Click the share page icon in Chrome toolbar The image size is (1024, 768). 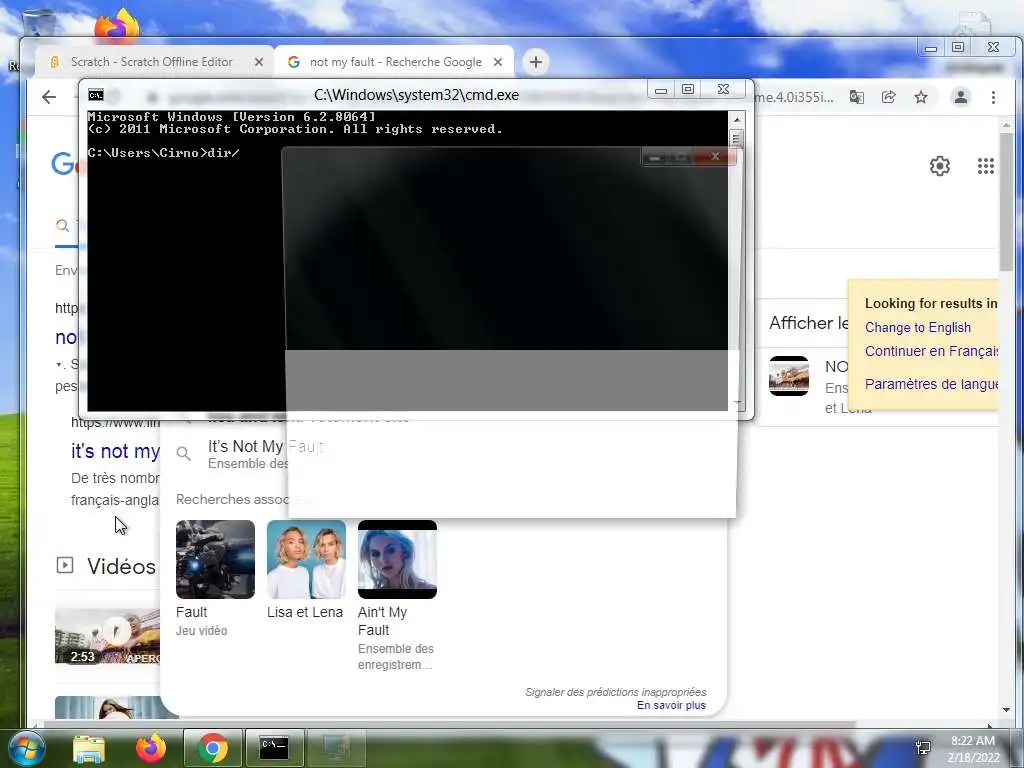888,97
